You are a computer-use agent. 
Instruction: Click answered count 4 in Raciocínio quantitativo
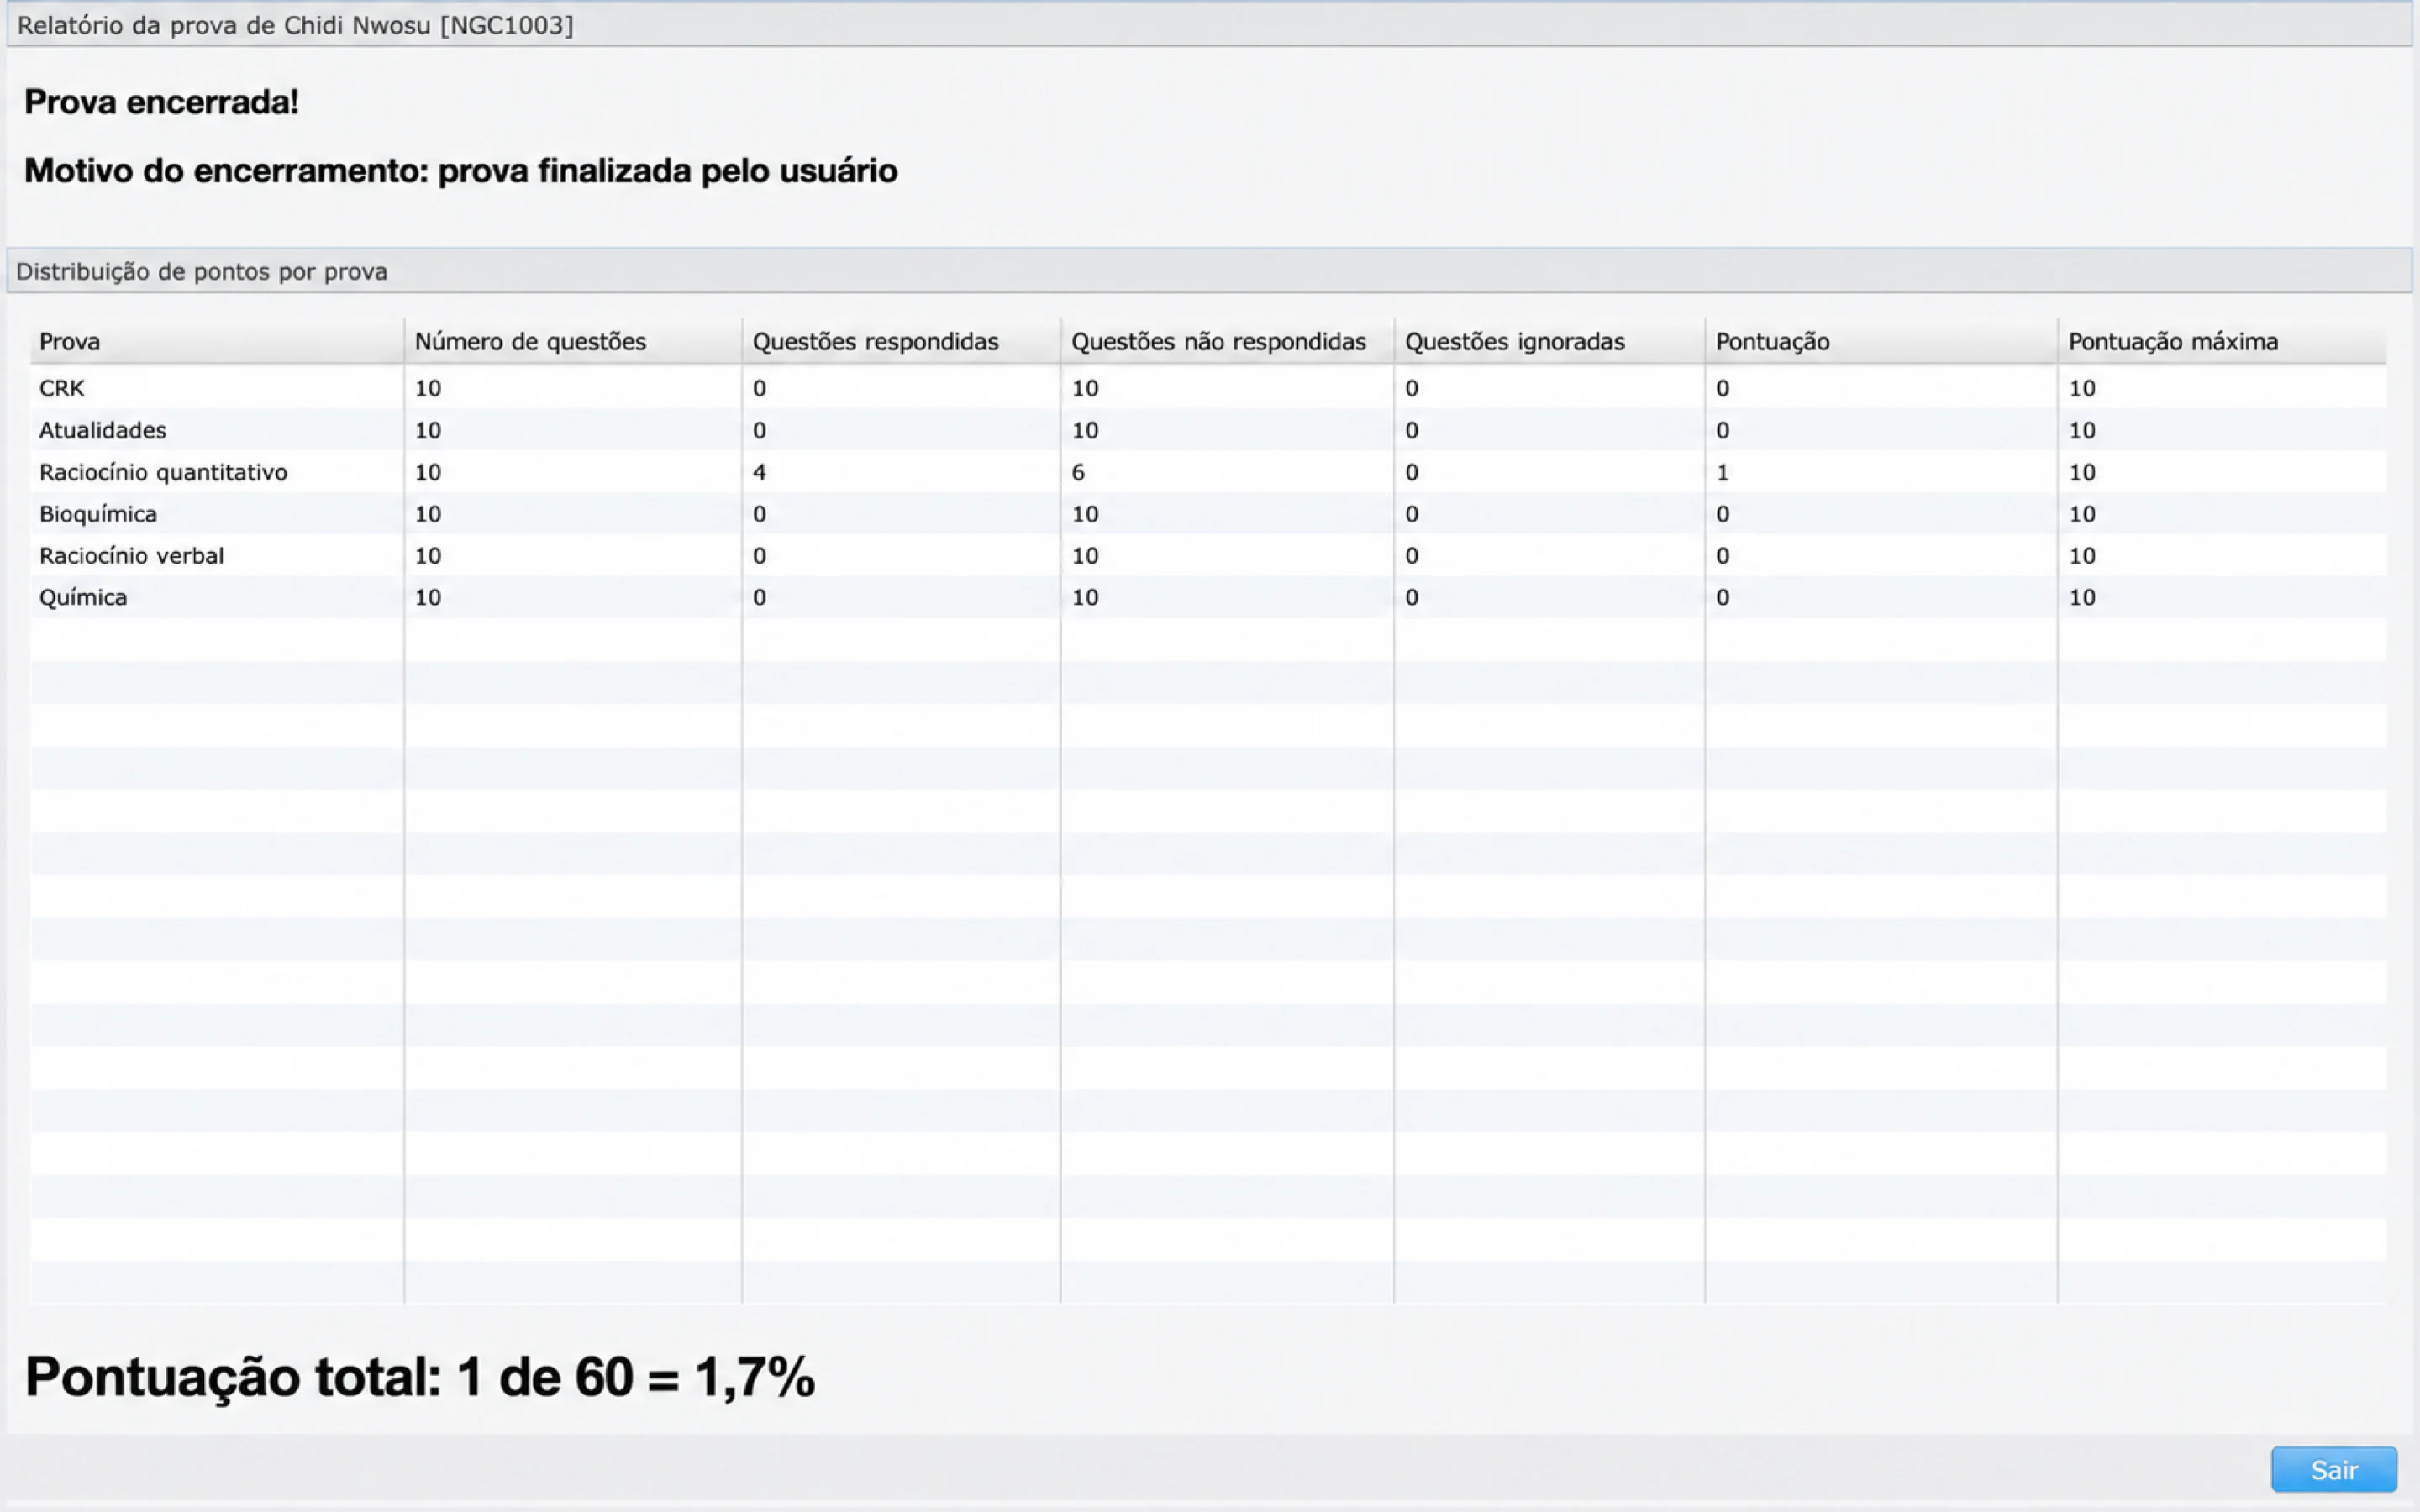(759, 472)
